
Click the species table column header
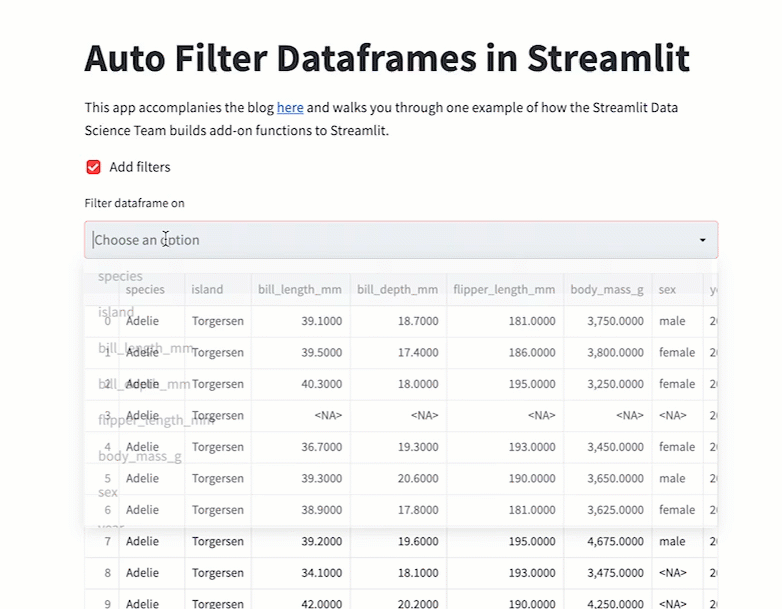click(x=152, y=289)
